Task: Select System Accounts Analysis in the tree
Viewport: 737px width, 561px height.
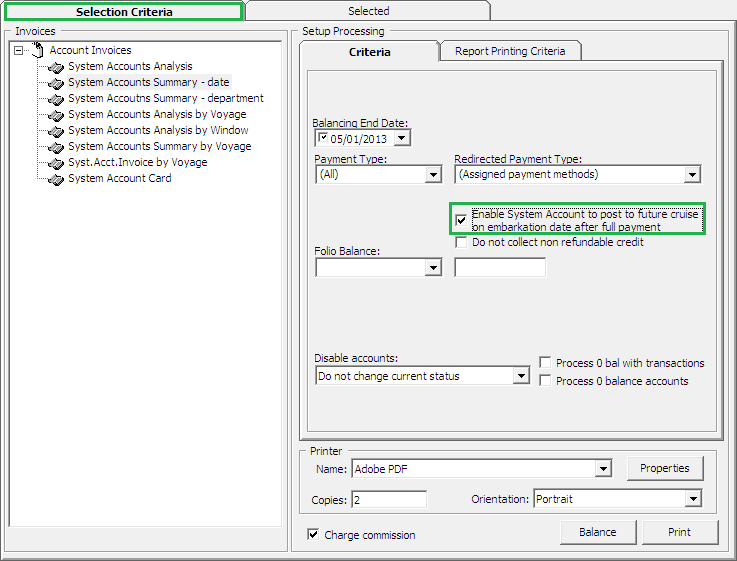Action: (x=130, y=66)
